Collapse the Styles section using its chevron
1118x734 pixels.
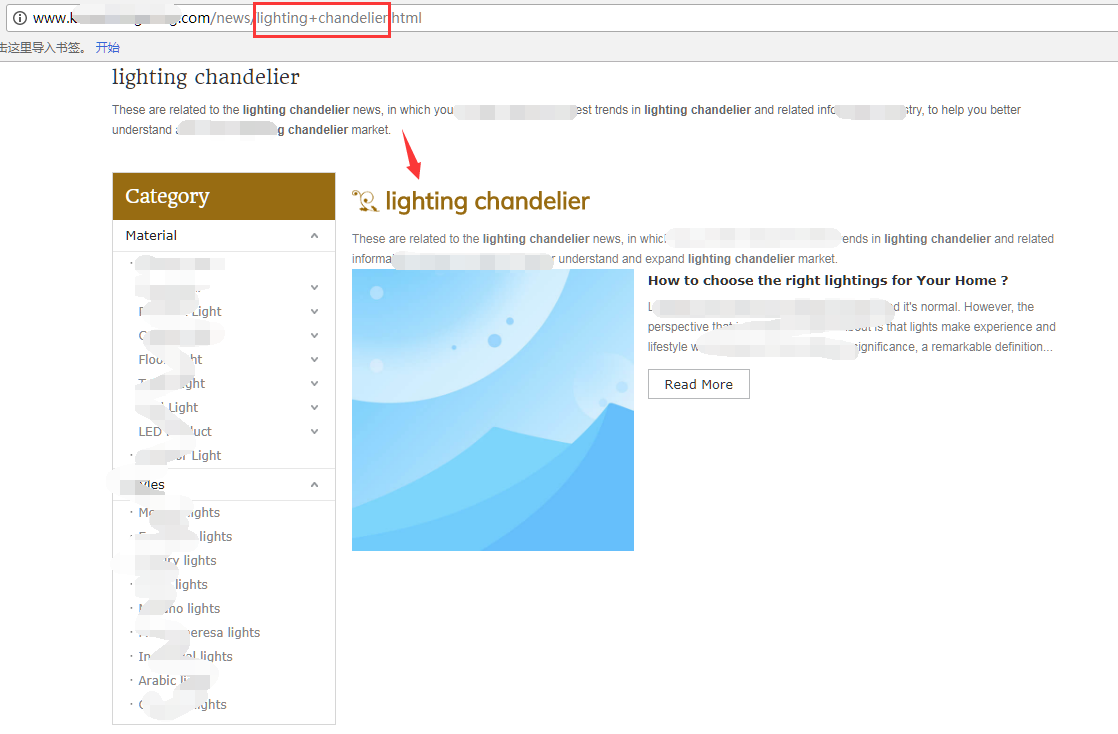(314, 485)
